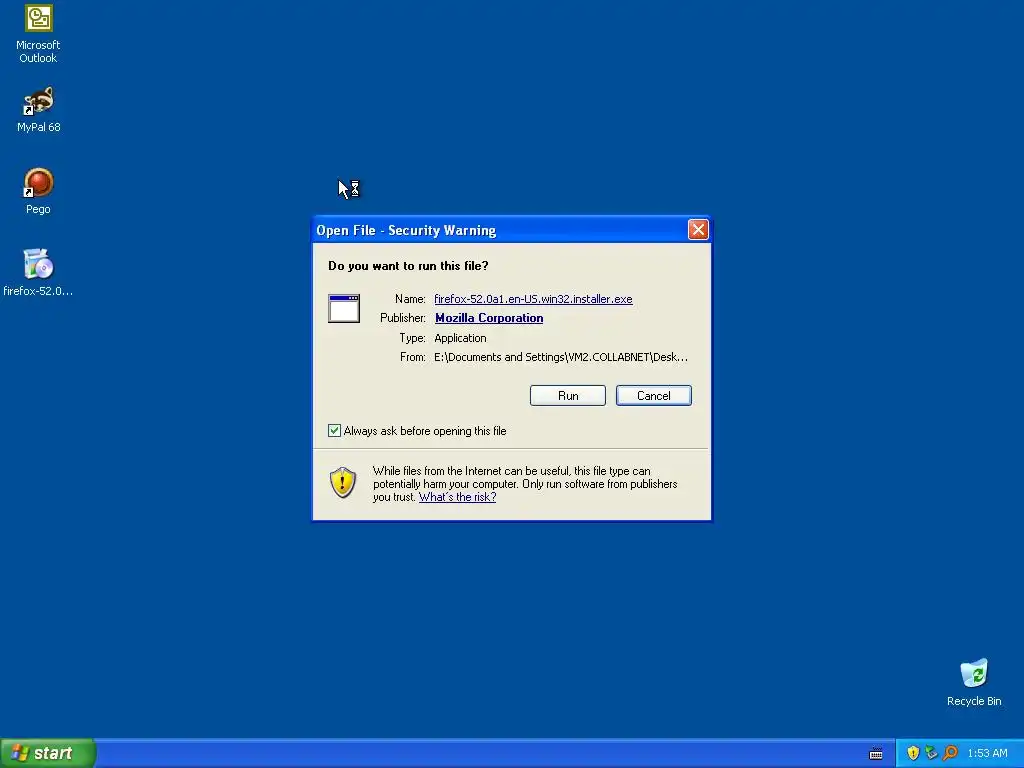Open the What's the risk? link
The height and width of the screenshot is (768, 1024).
click(457, 497)
